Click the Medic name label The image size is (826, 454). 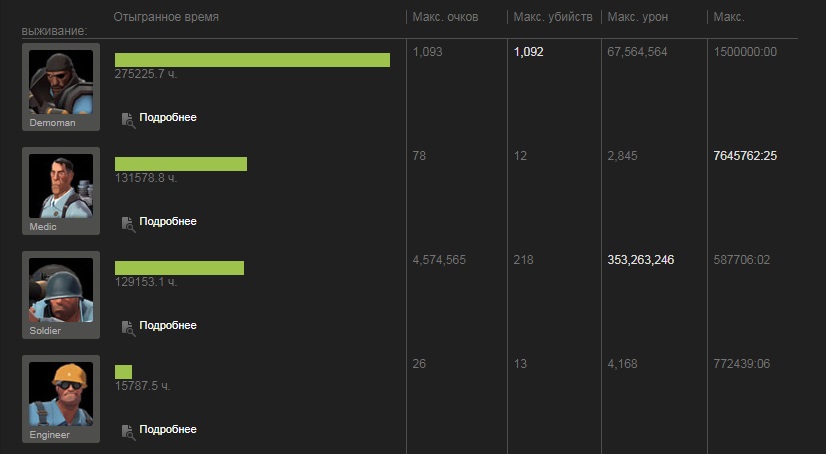[x=43, y=226]
